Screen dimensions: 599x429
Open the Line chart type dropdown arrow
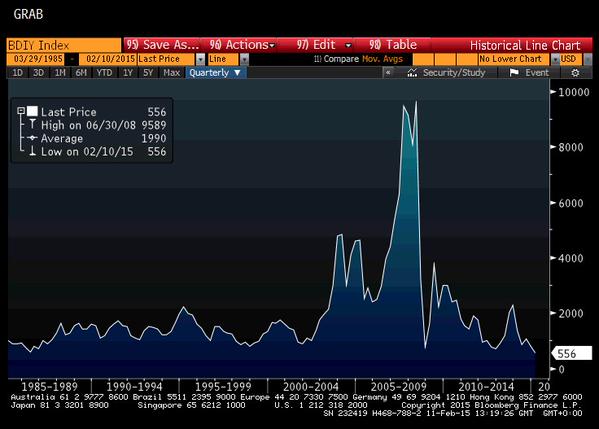point(244,59)
